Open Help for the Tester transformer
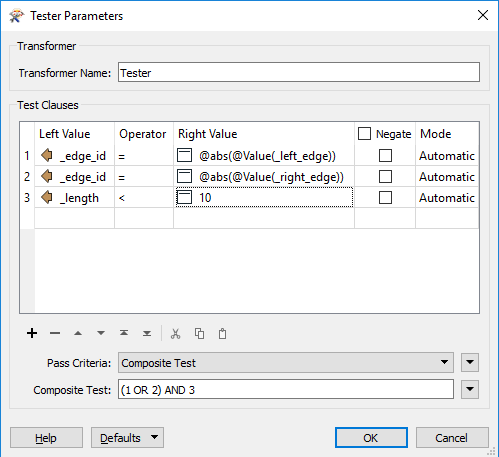This screenshot has width=499, height=457. [x=46, y=438]
